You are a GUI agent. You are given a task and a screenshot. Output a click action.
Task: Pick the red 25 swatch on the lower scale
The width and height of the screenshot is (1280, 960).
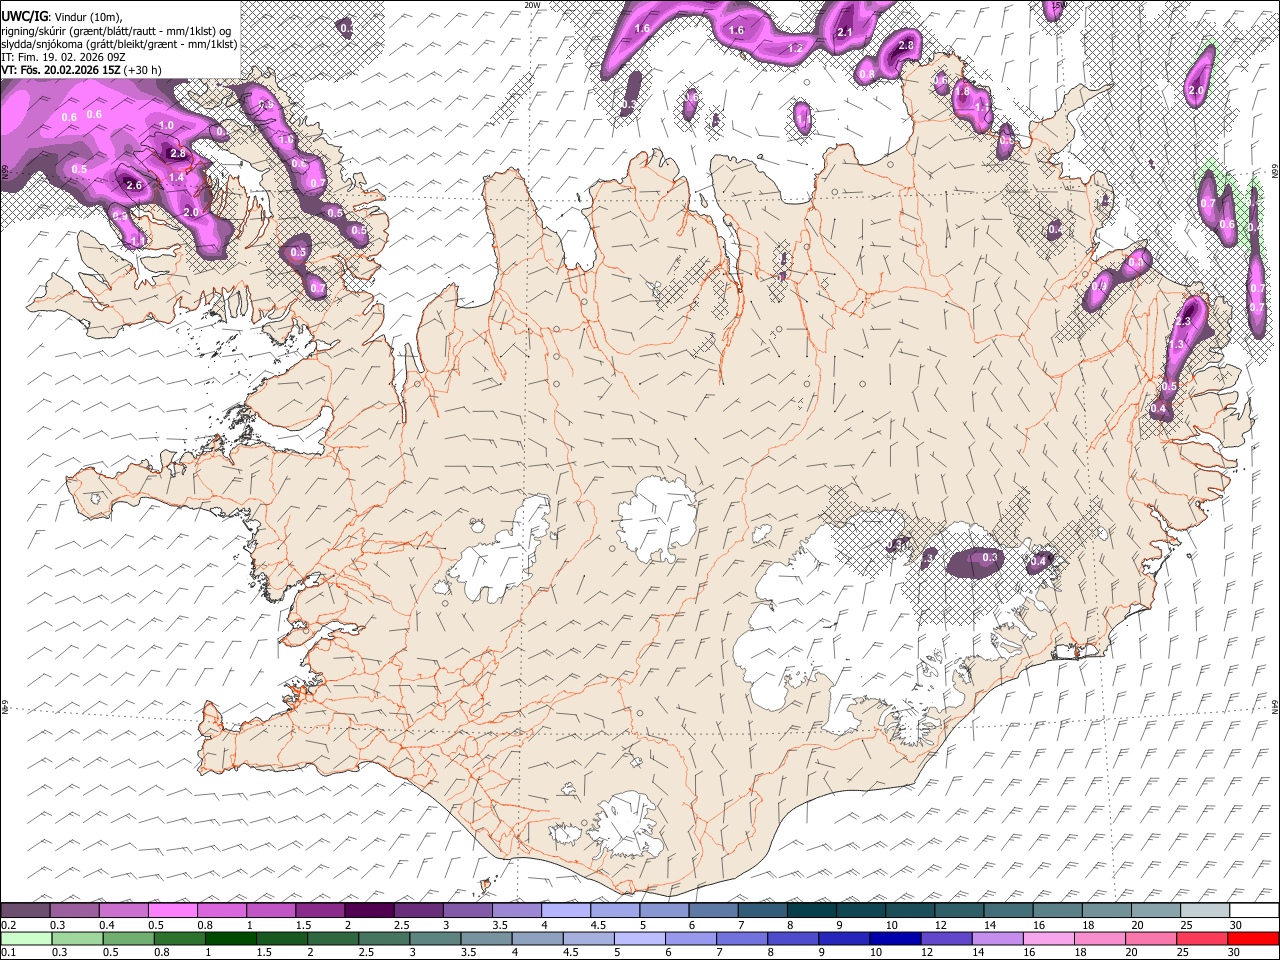click(x=1204, y=939)
